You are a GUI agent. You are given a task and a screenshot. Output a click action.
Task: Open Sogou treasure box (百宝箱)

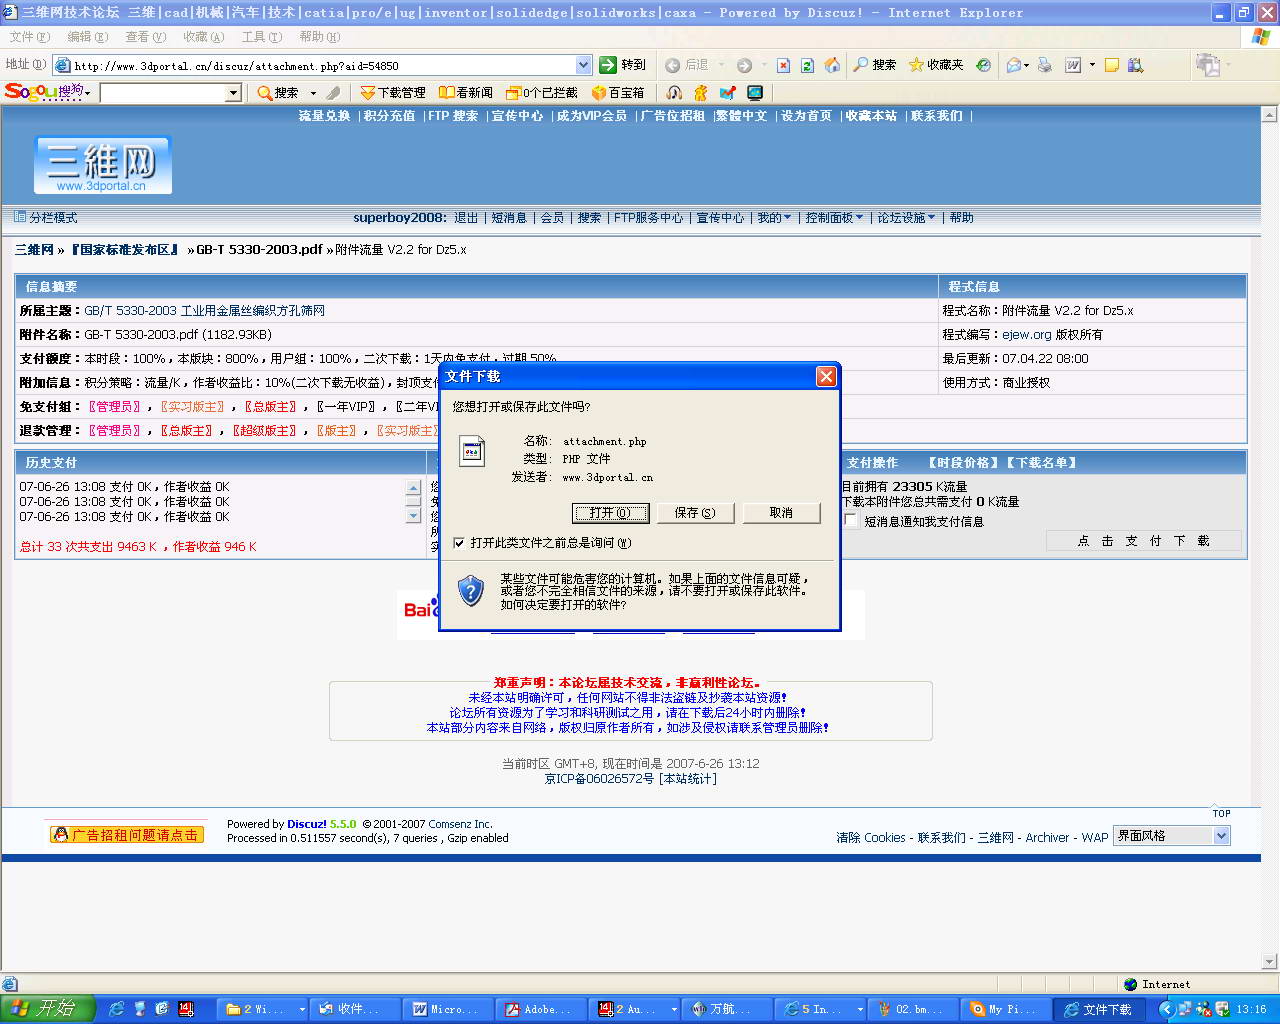click(x=618, y=92)
